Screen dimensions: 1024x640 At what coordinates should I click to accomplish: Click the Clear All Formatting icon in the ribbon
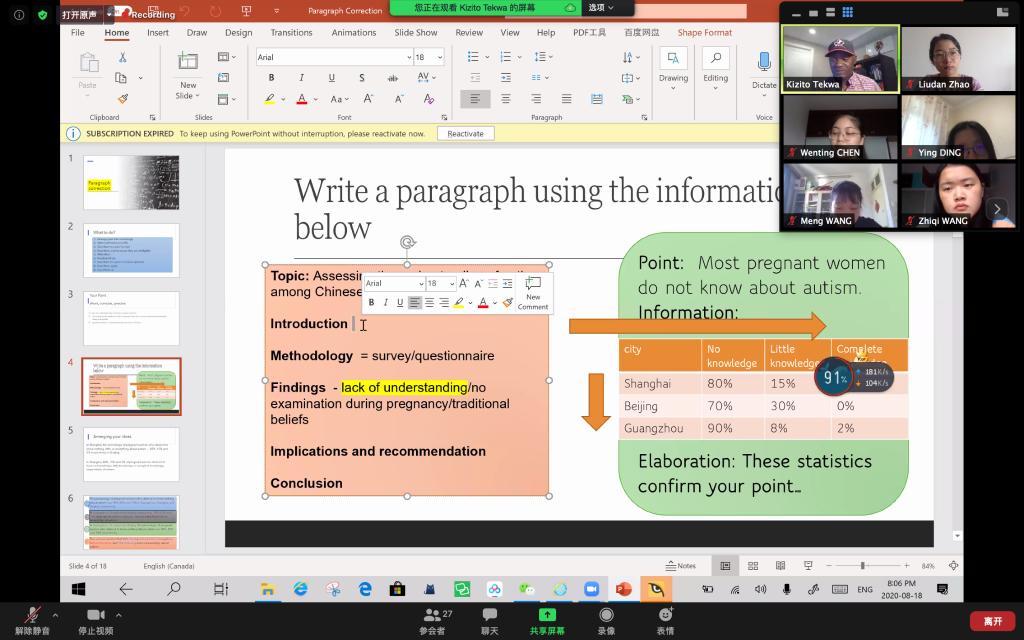coord(428,99)
